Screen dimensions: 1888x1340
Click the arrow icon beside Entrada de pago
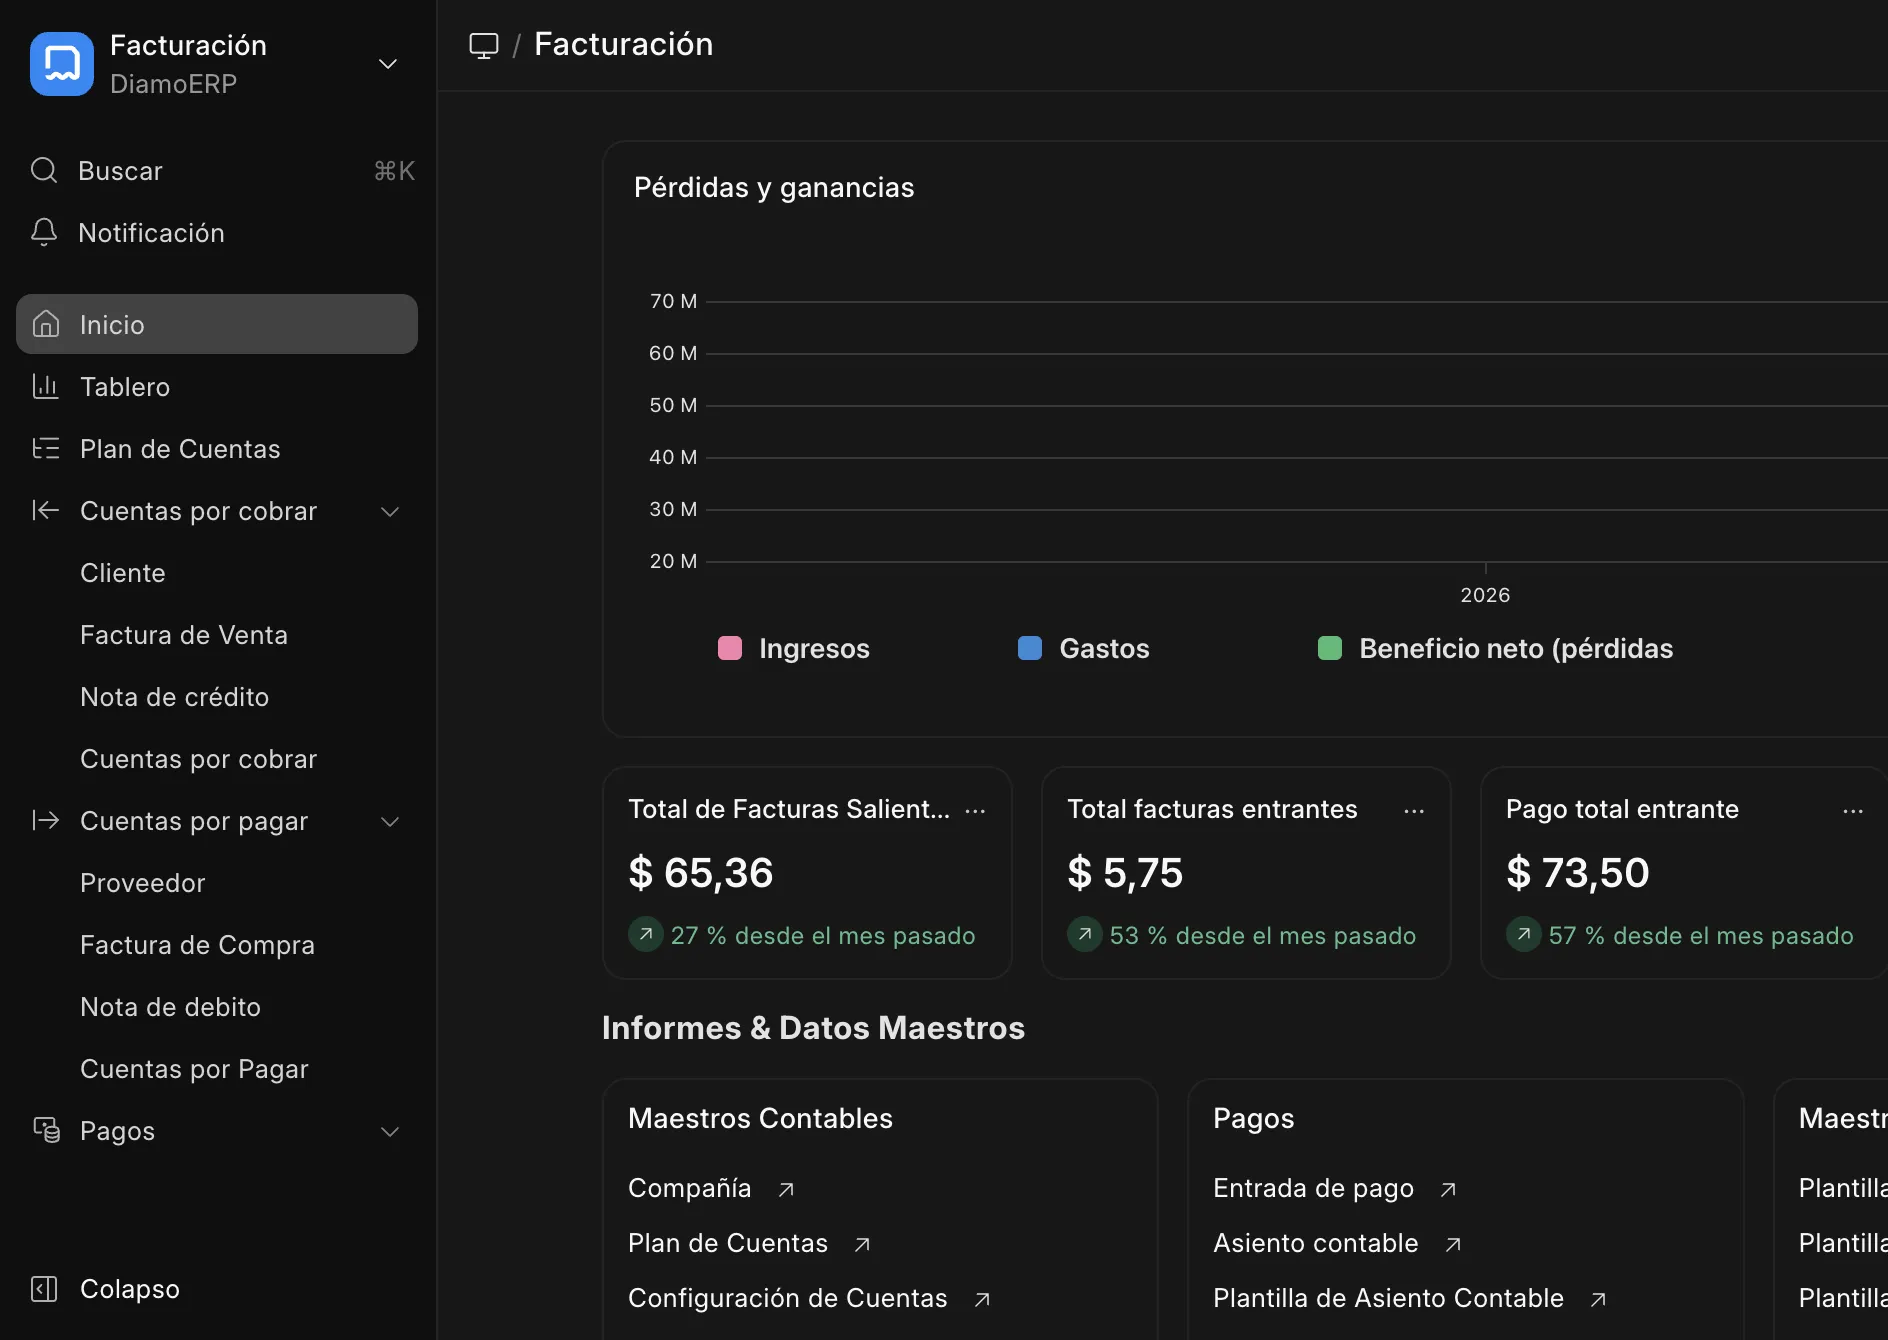1448,1189
